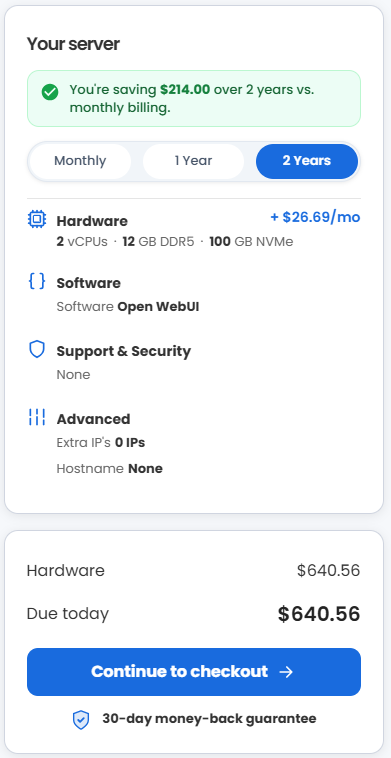Click the Hostname None line
Viewport: 391px width, 758px height.
110,468
